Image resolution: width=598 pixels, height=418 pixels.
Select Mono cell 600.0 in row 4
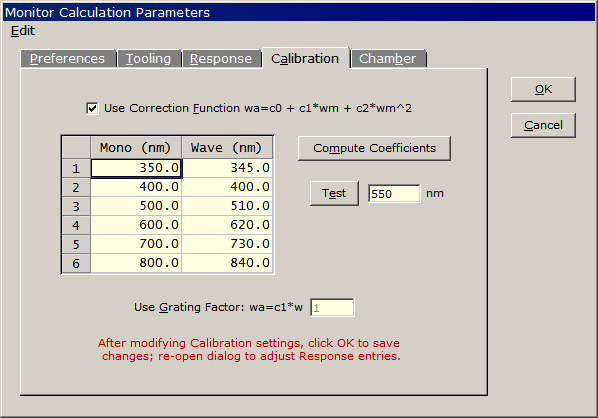pyautogui.click(x=136, y=225)
